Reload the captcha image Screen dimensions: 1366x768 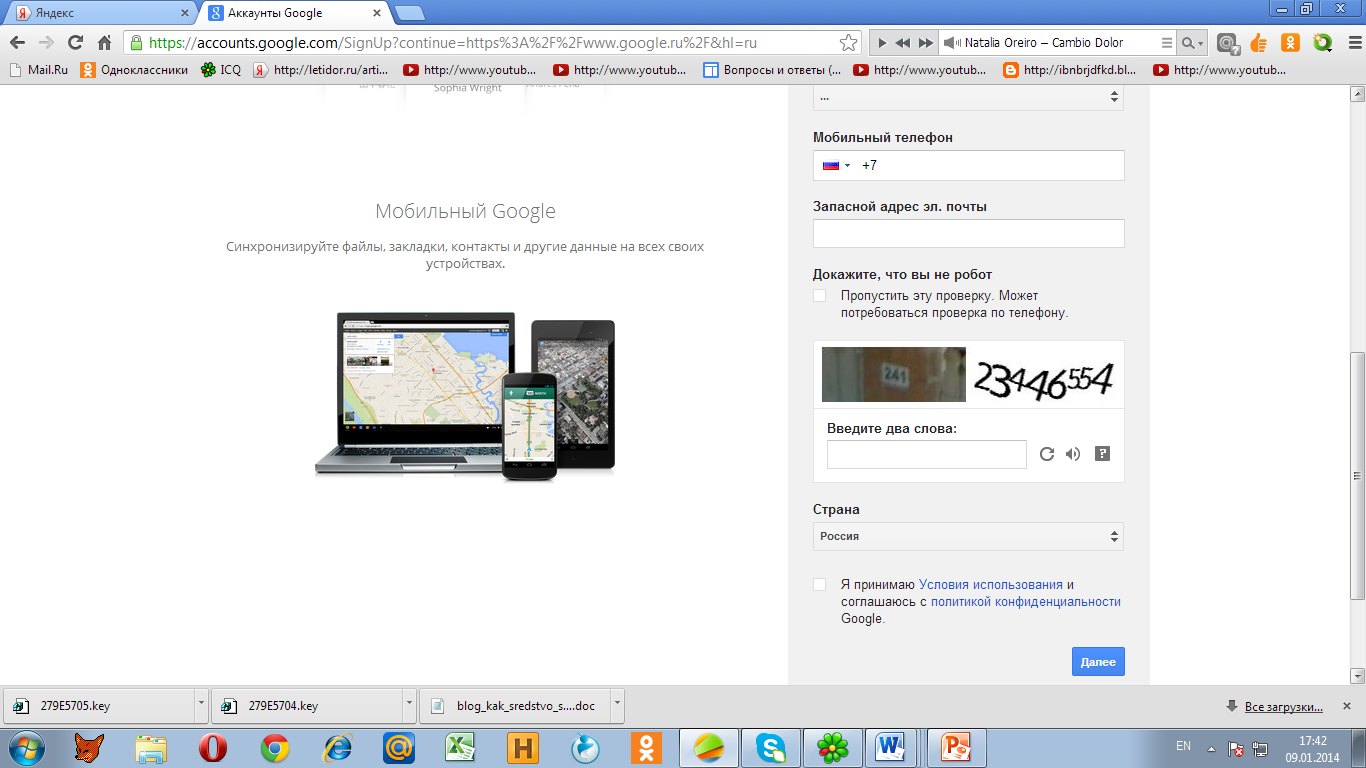click(x=1047, y=454)
